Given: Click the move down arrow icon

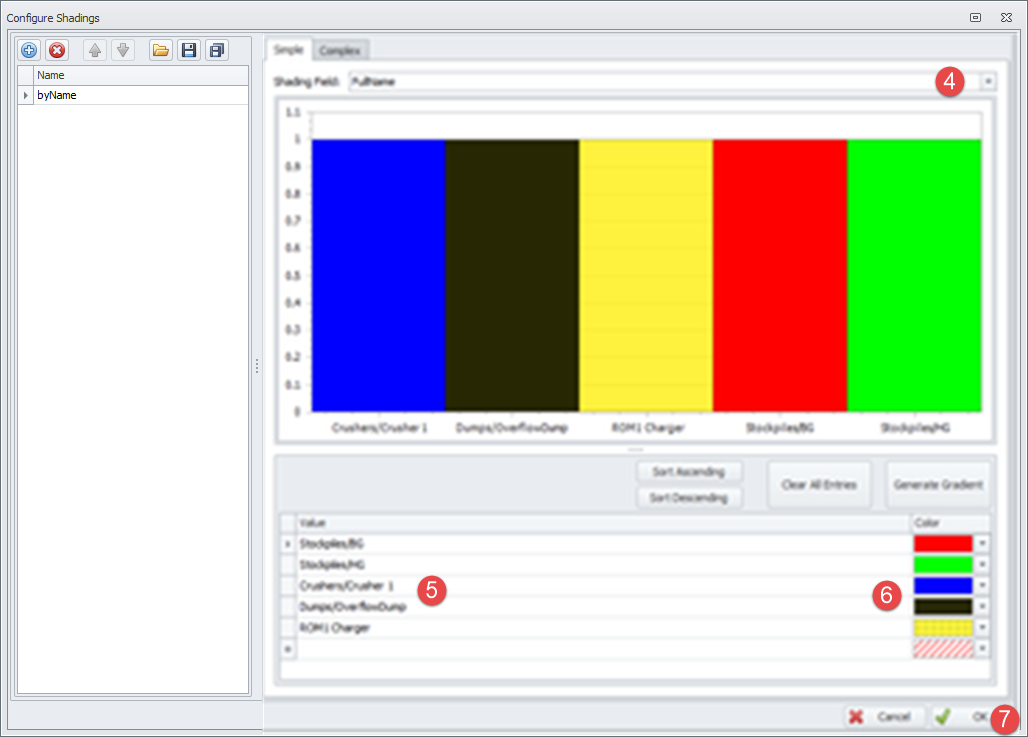Looking at the screenshot, I should [x=122, y=49].
